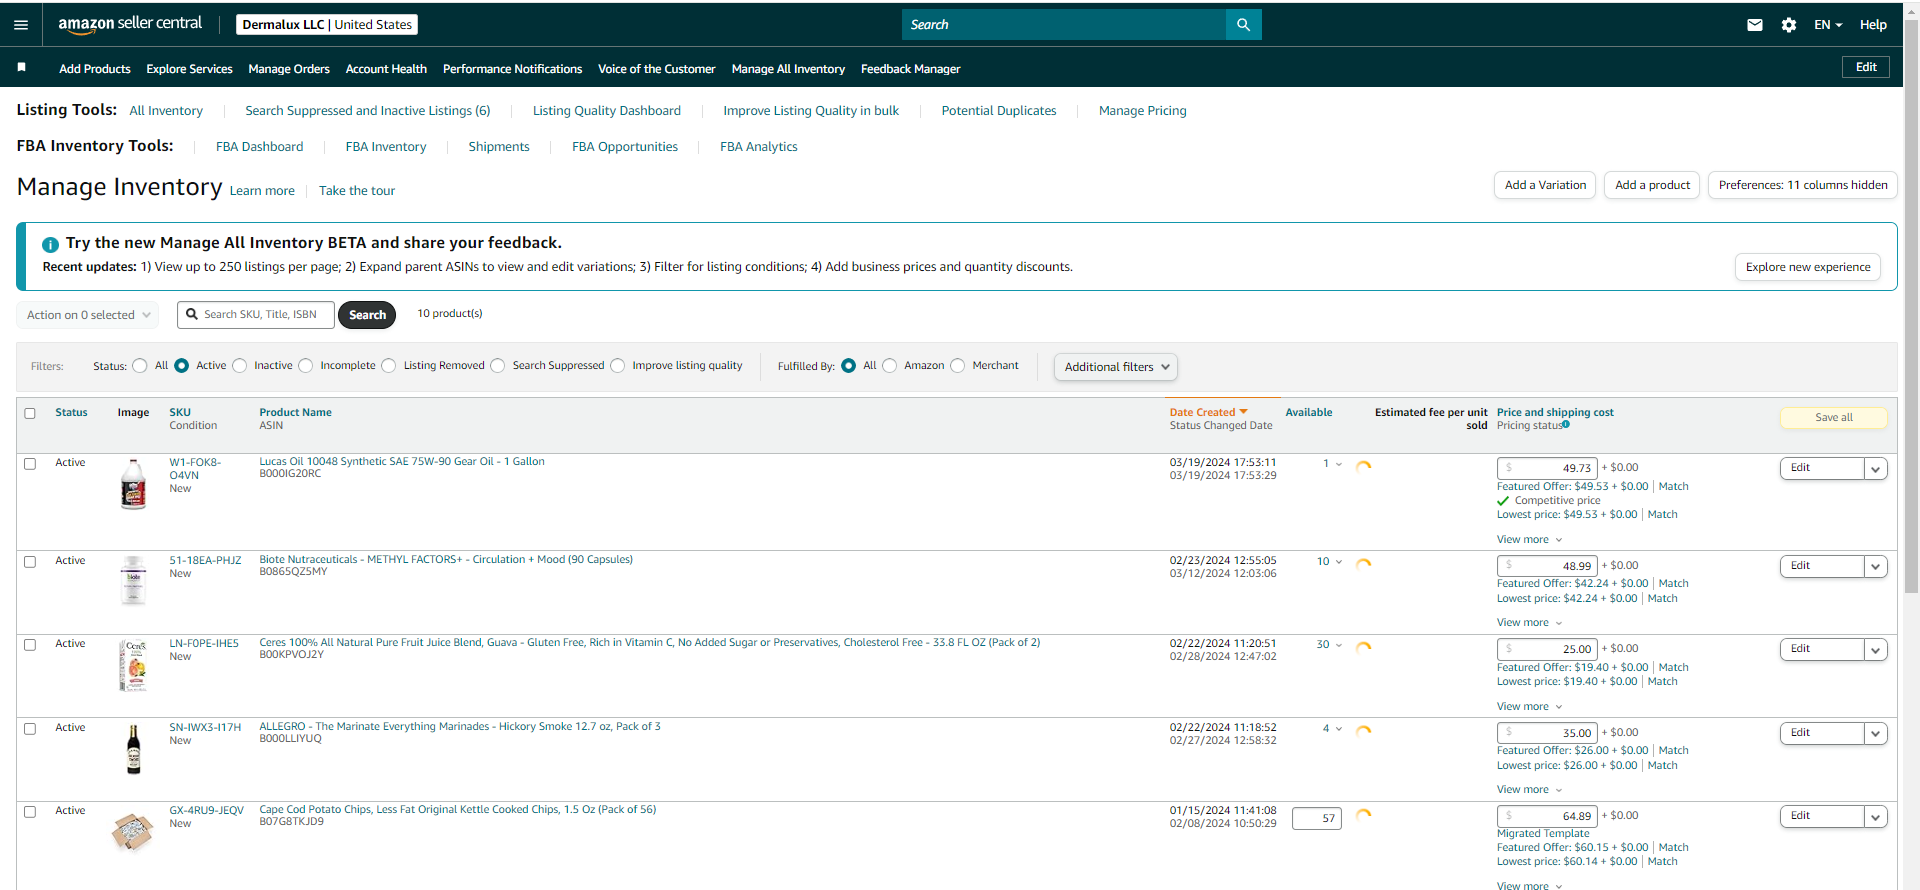Select the Cape Cod chips row checkbox
This screenshot has width=1920, height=890.
[x=30, y=812]
